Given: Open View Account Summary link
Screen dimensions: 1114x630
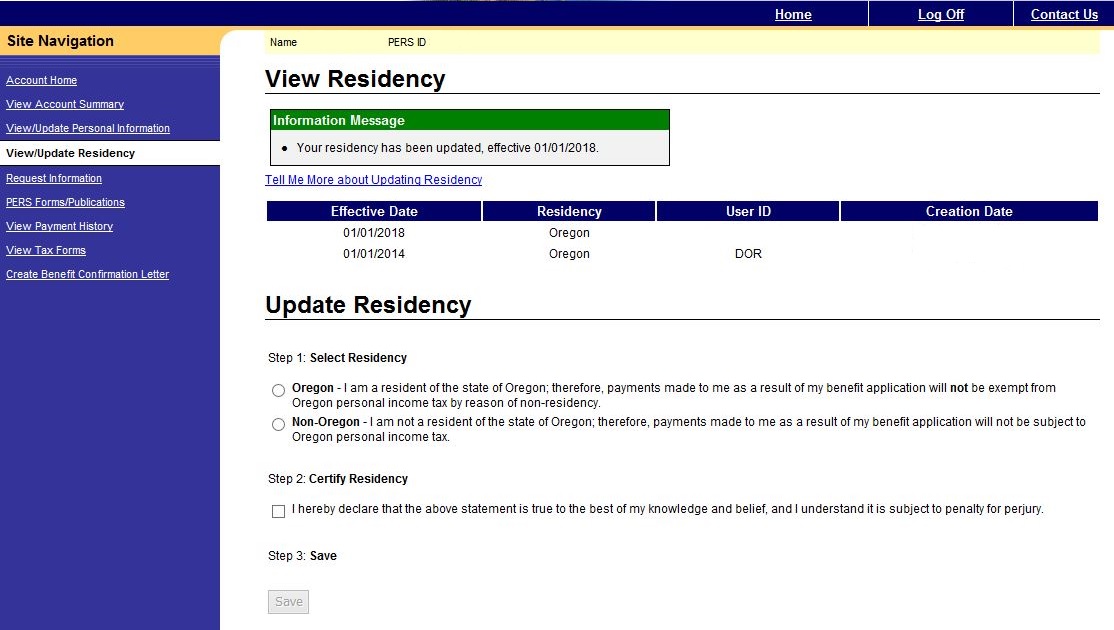Looking at the screenshot, I should pos(65,104).
